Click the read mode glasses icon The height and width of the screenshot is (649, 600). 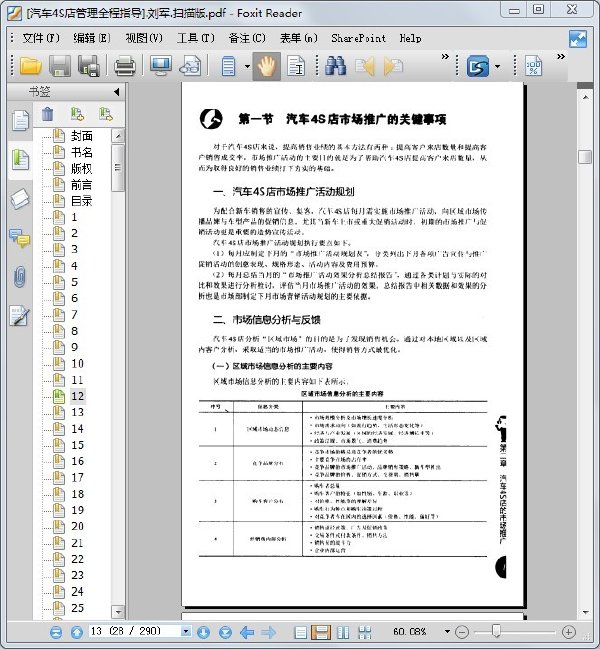190,66
